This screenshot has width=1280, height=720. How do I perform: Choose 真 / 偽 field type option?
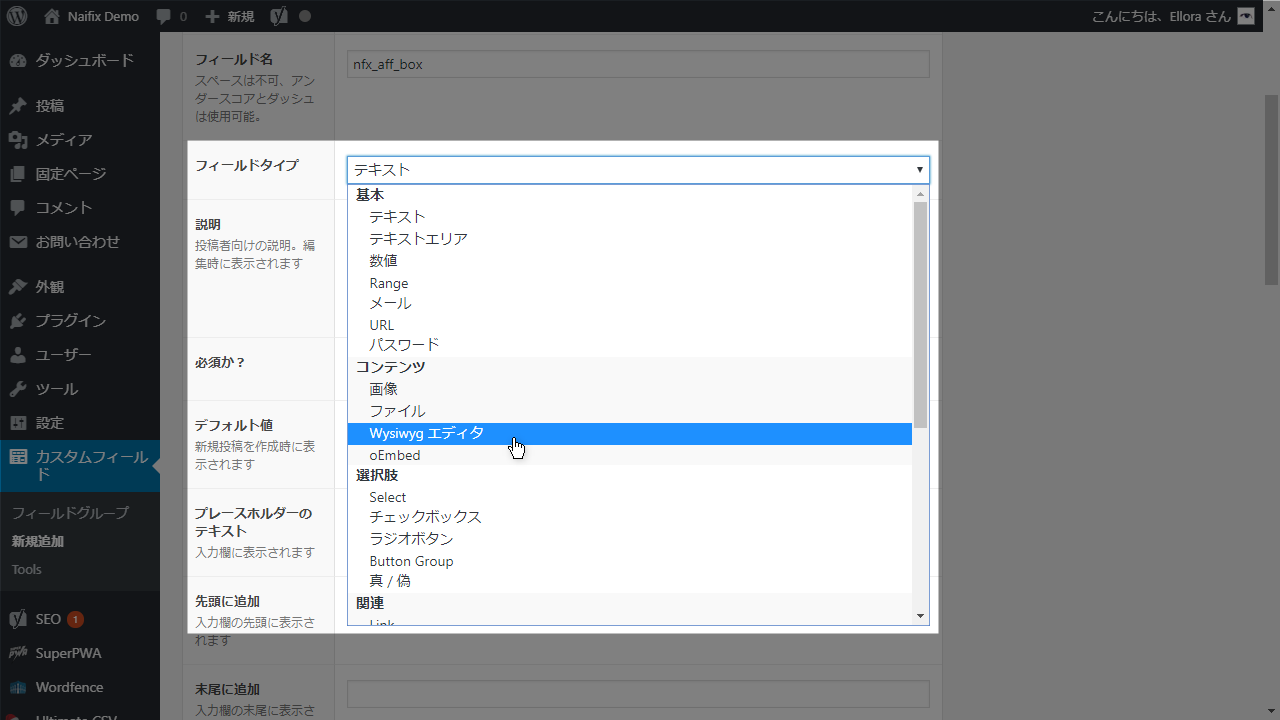tap(630, 581)
